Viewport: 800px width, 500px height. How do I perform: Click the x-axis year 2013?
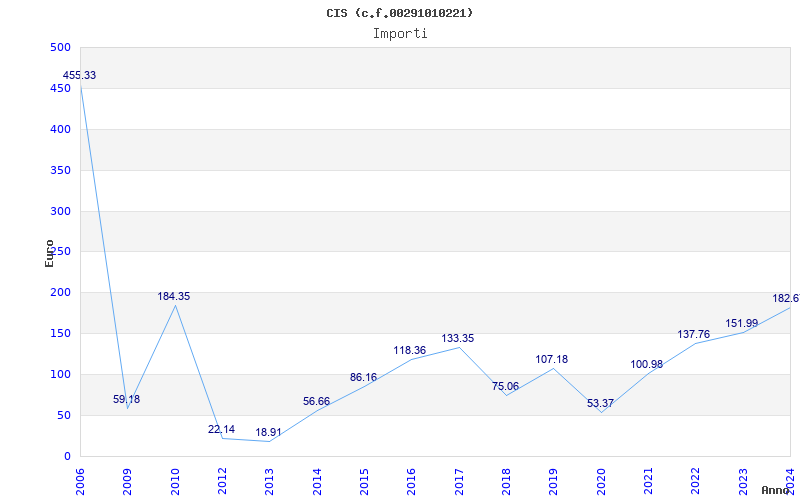click(269, 482)
